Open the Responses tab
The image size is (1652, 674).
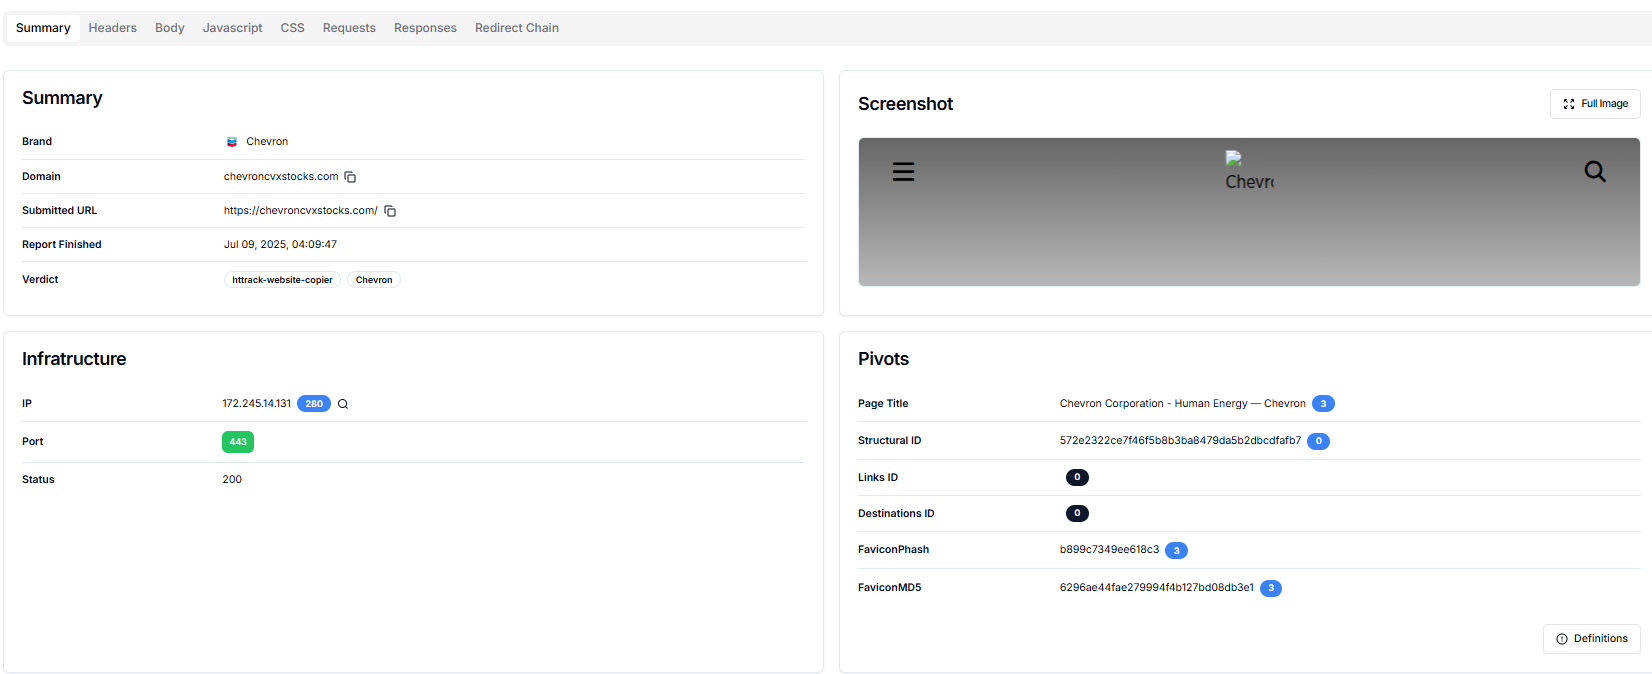coord(425,28)
